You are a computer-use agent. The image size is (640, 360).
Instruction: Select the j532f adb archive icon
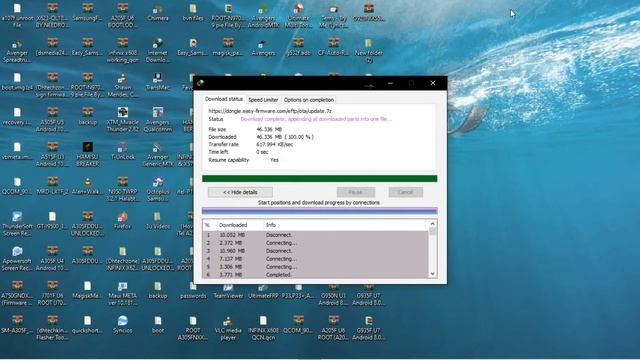pos(298,47)
